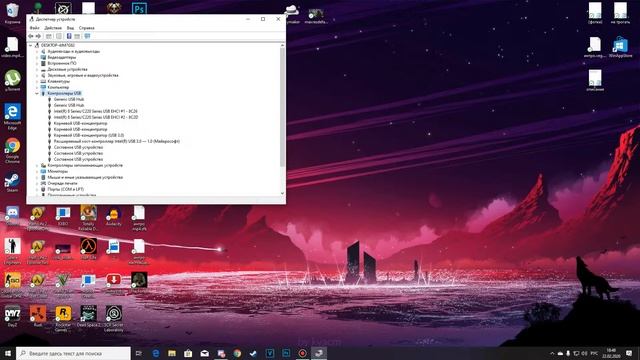Image resolution: width=640 pixels, height=360 pixels.
Task: Click the Windows Start button
Action: [8, 353]
